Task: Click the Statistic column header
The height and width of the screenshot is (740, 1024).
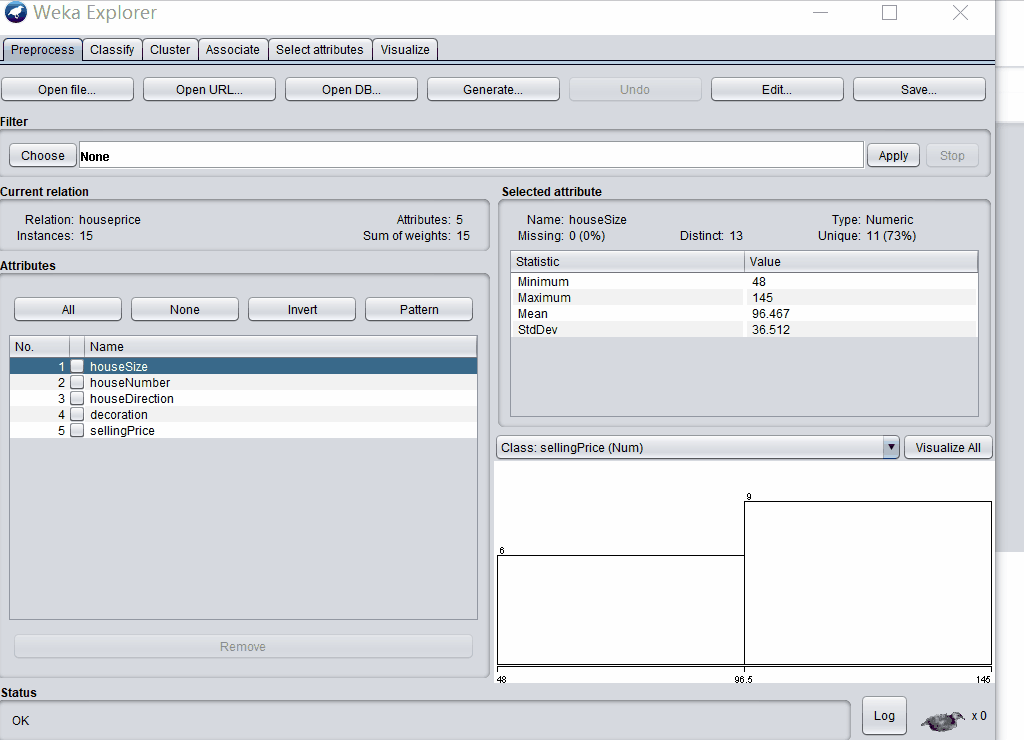Action: click(x=628, y=261)
